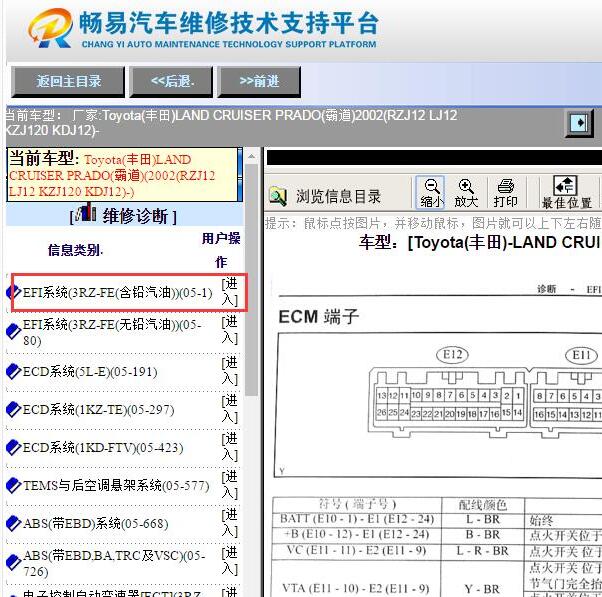The width and height of the screenshot is (602, 597).
Task: Click the 当前车型 Toyota LAND CRUISER PRADO text box
Action: pos(122,175)
